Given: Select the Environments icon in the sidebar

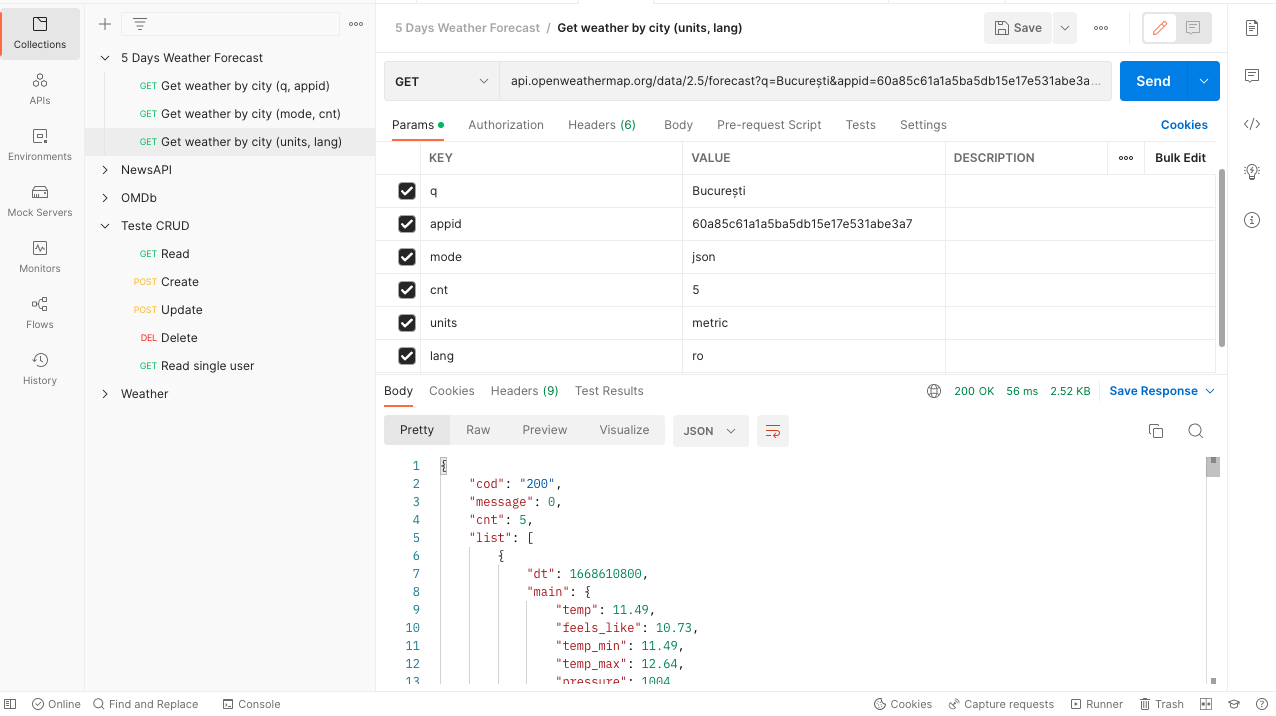Looking at the screenshot, I should 40,140.
